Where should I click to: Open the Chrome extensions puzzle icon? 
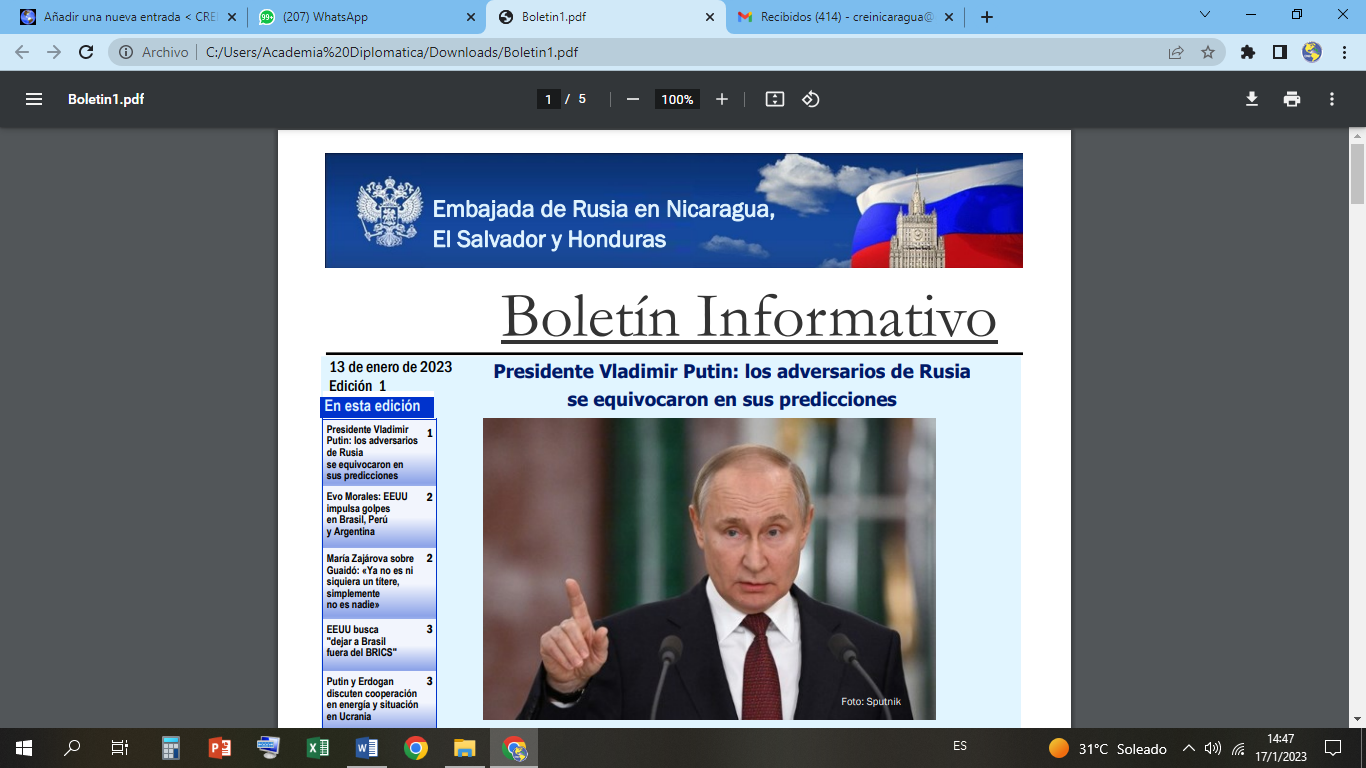1247,52
